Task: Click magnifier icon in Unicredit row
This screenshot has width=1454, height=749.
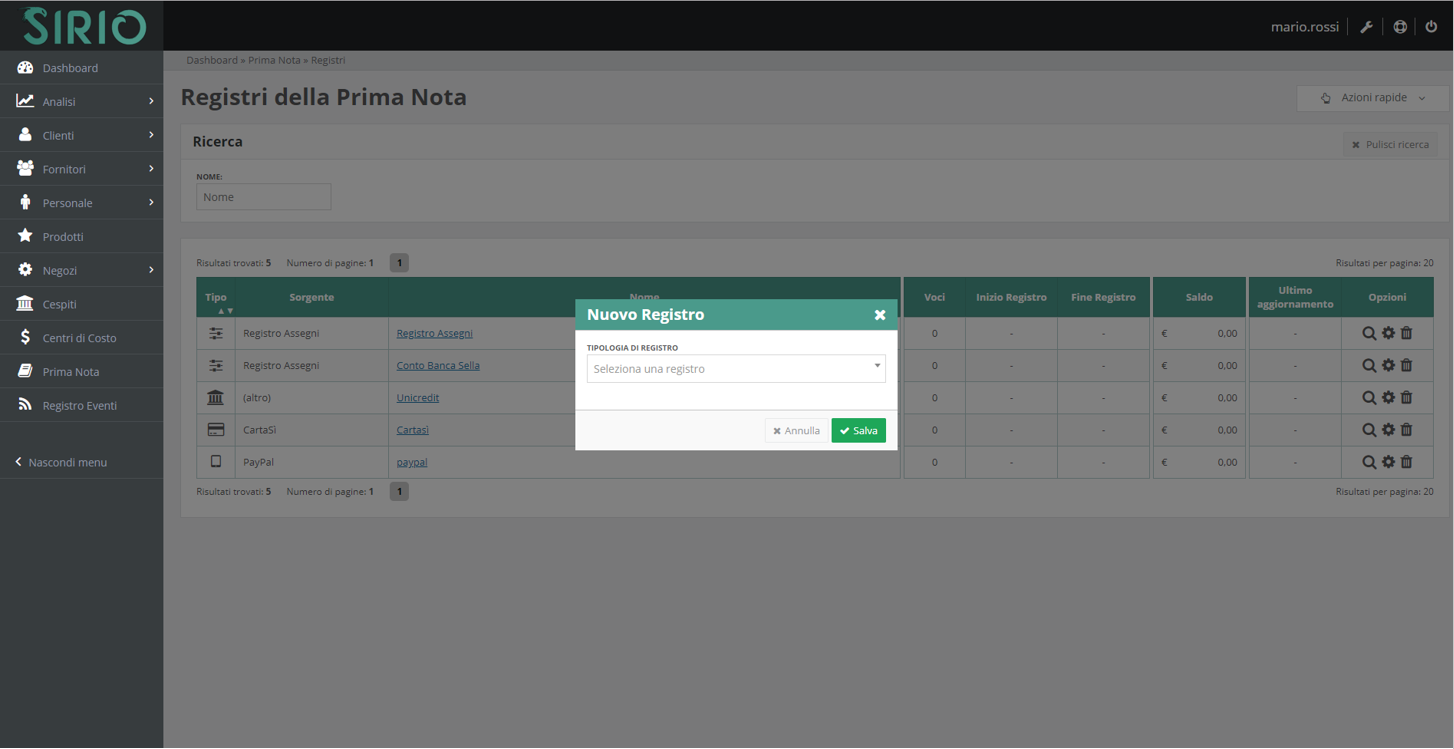Action: [x=1369, y=398]
